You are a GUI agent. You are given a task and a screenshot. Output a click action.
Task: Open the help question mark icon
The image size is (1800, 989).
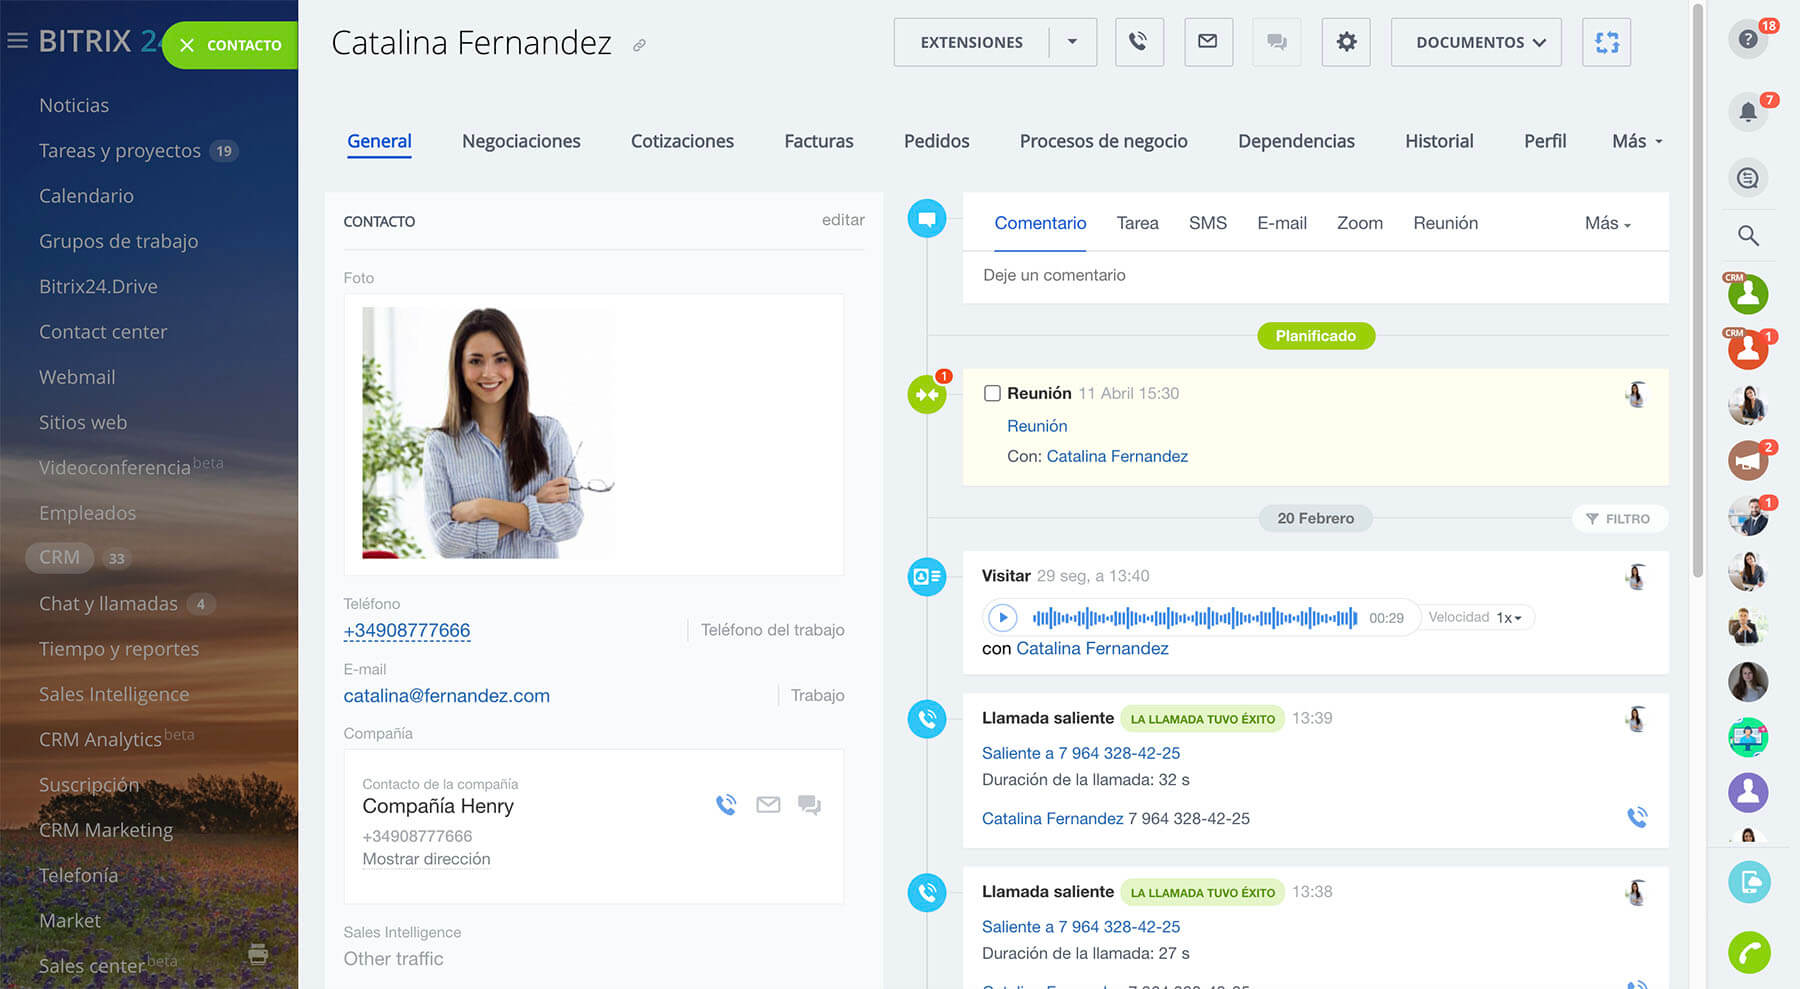coord(1748,38)
